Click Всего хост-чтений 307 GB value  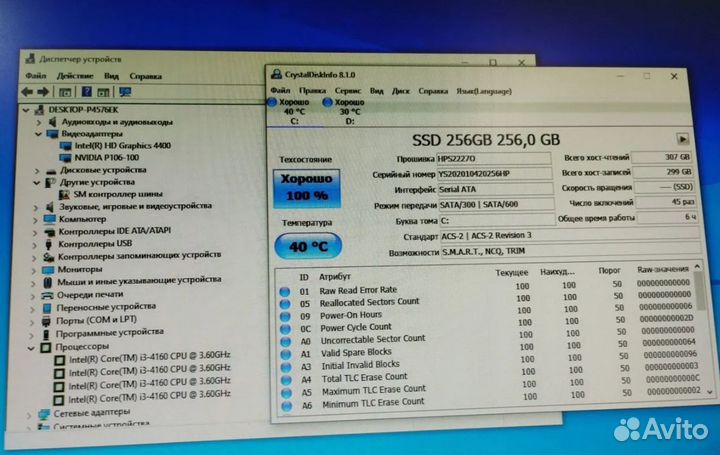click(x=662, y=157)
